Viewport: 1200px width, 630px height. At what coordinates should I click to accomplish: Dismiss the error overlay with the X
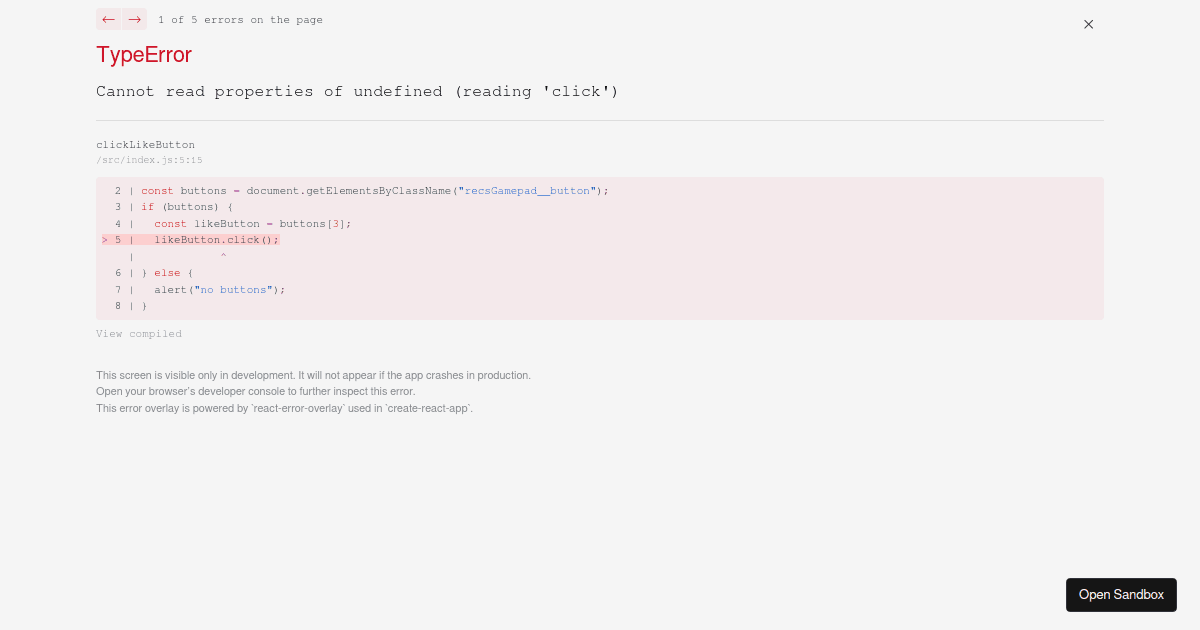click(1088, 24)
